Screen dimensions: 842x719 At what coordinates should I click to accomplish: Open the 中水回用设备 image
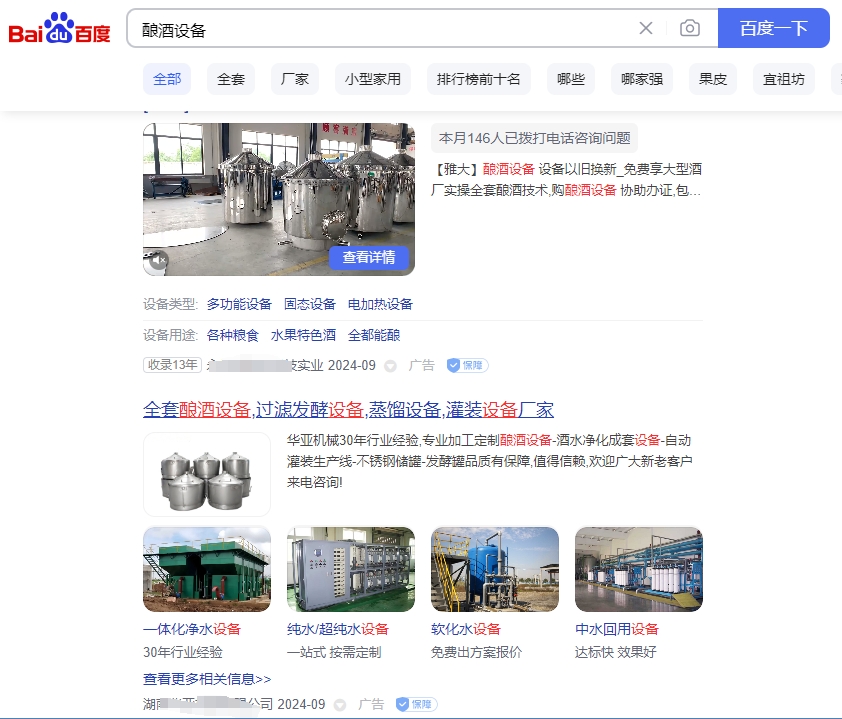pyautogui.click(x=638, y=569)
